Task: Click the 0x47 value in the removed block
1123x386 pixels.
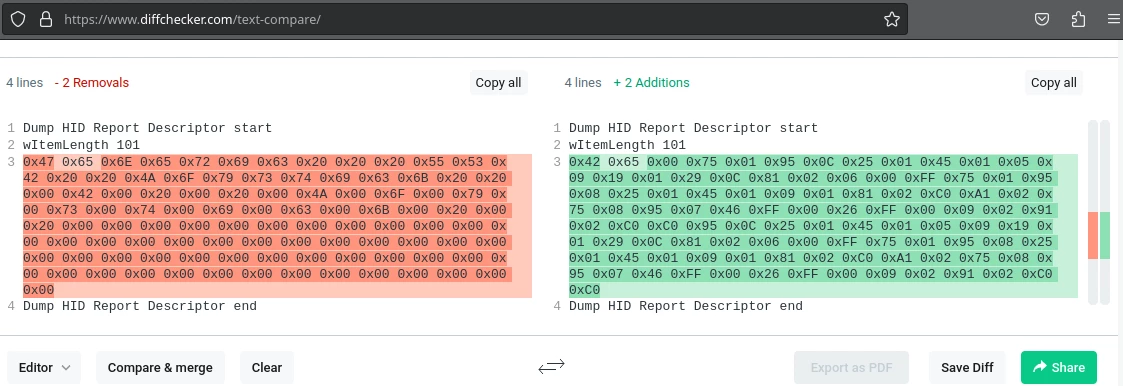Action: click(39, 161)
